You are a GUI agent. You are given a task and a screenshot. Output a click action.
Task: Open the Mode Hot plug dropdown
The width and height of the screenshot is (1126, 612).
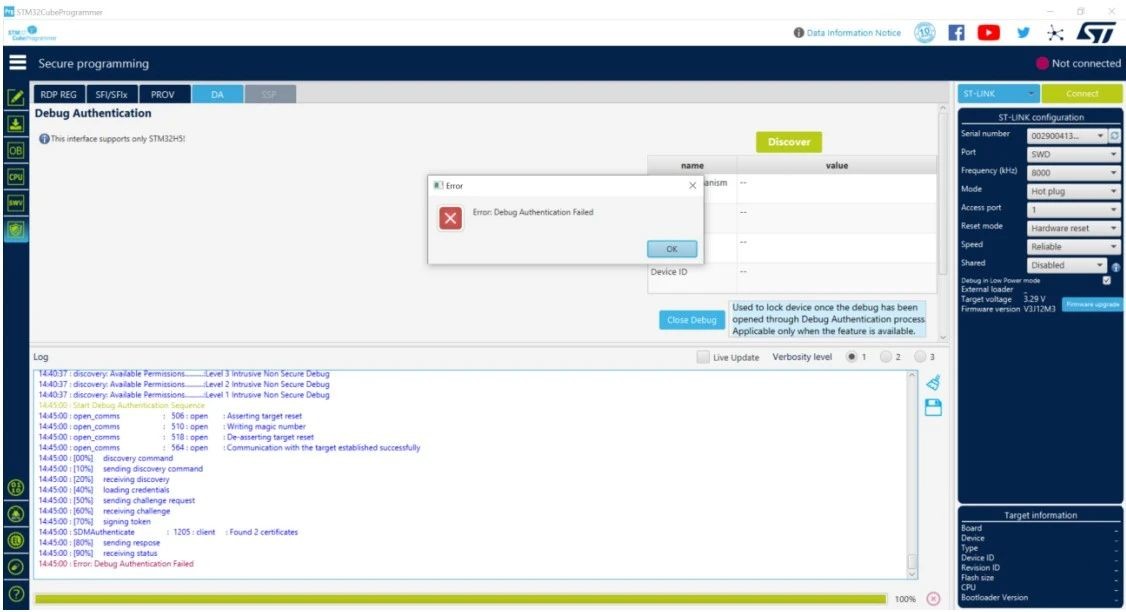point(1073,192)
